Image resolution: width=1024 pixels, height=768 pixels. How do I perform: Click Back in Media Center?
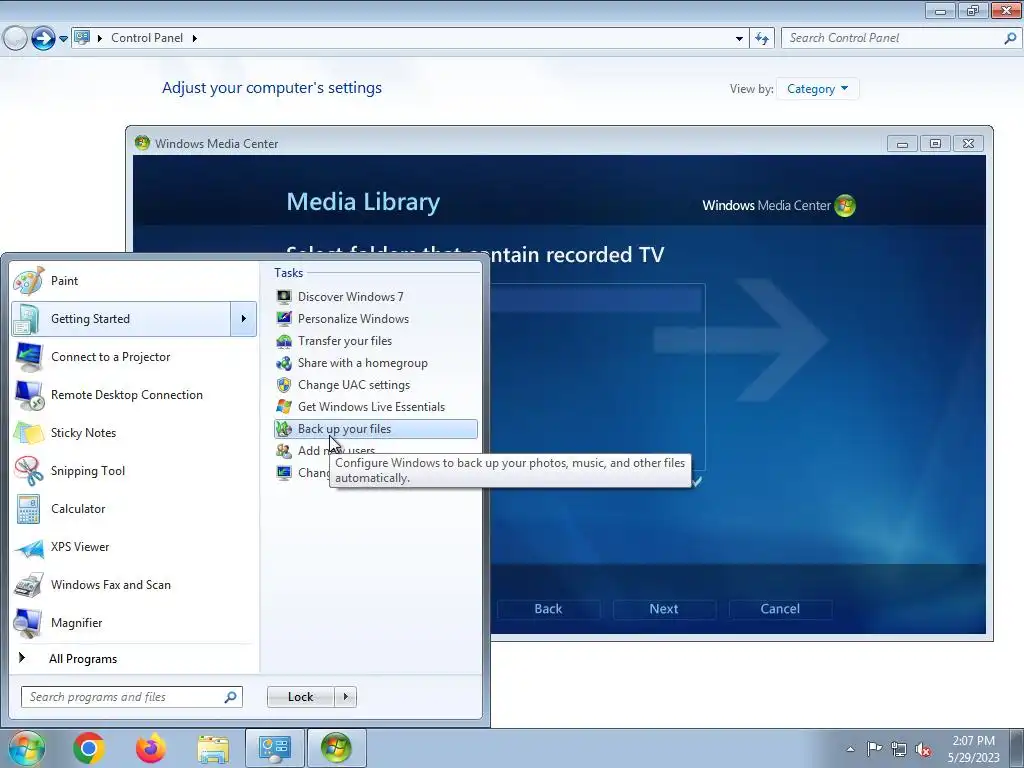[548, 609]
